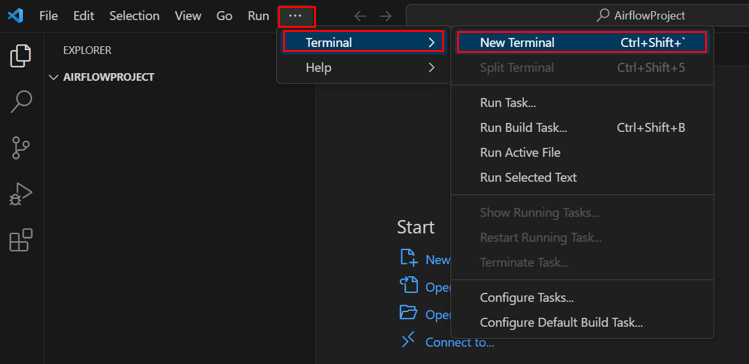This screenshot has width=749, height=364.
Task: Select Terminate Task... entry
Action: coord(582,263)
